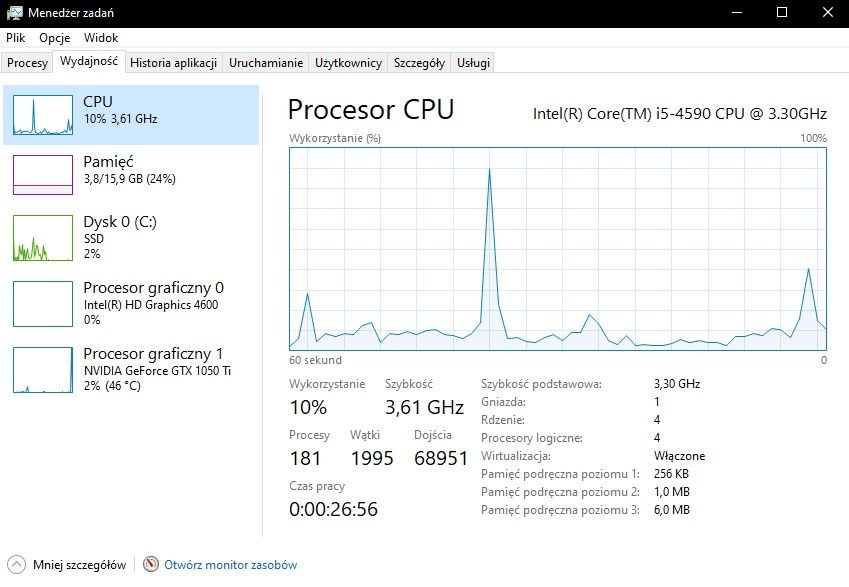
Task: Select the CPU mini graph thumbnail
Action: pos(43,115)
